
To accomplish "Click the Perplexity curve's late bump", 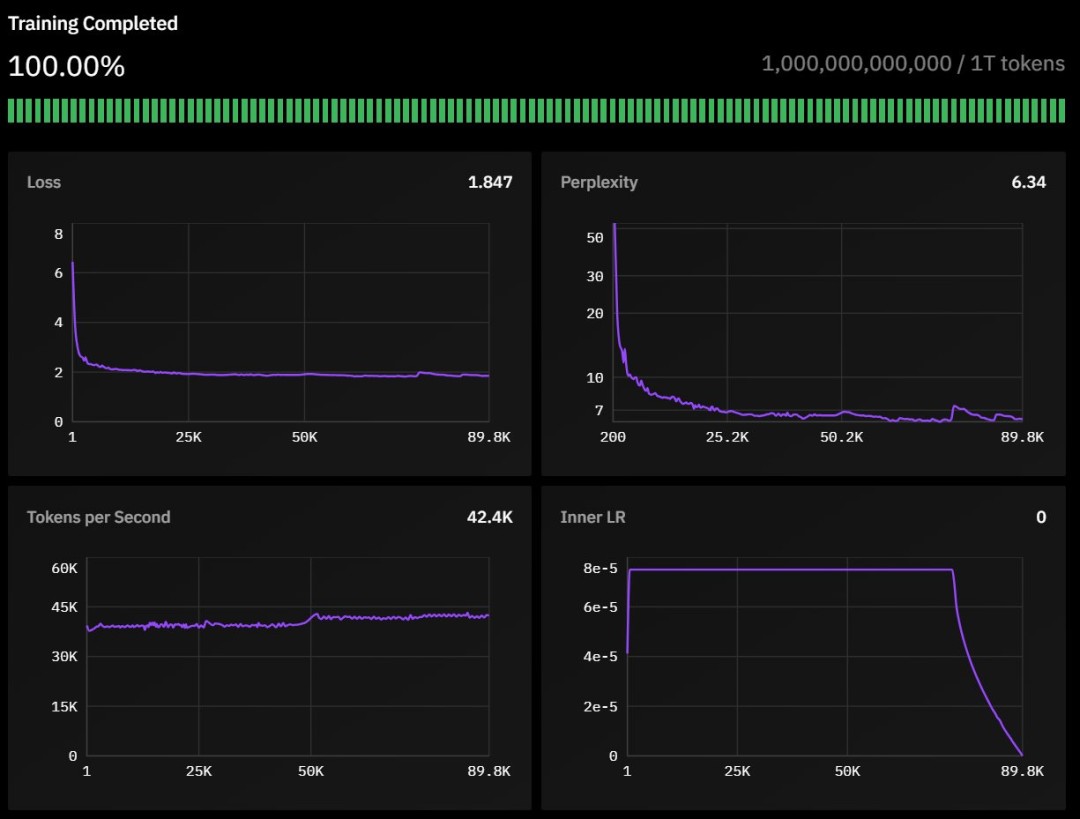I will click(956, 410).
